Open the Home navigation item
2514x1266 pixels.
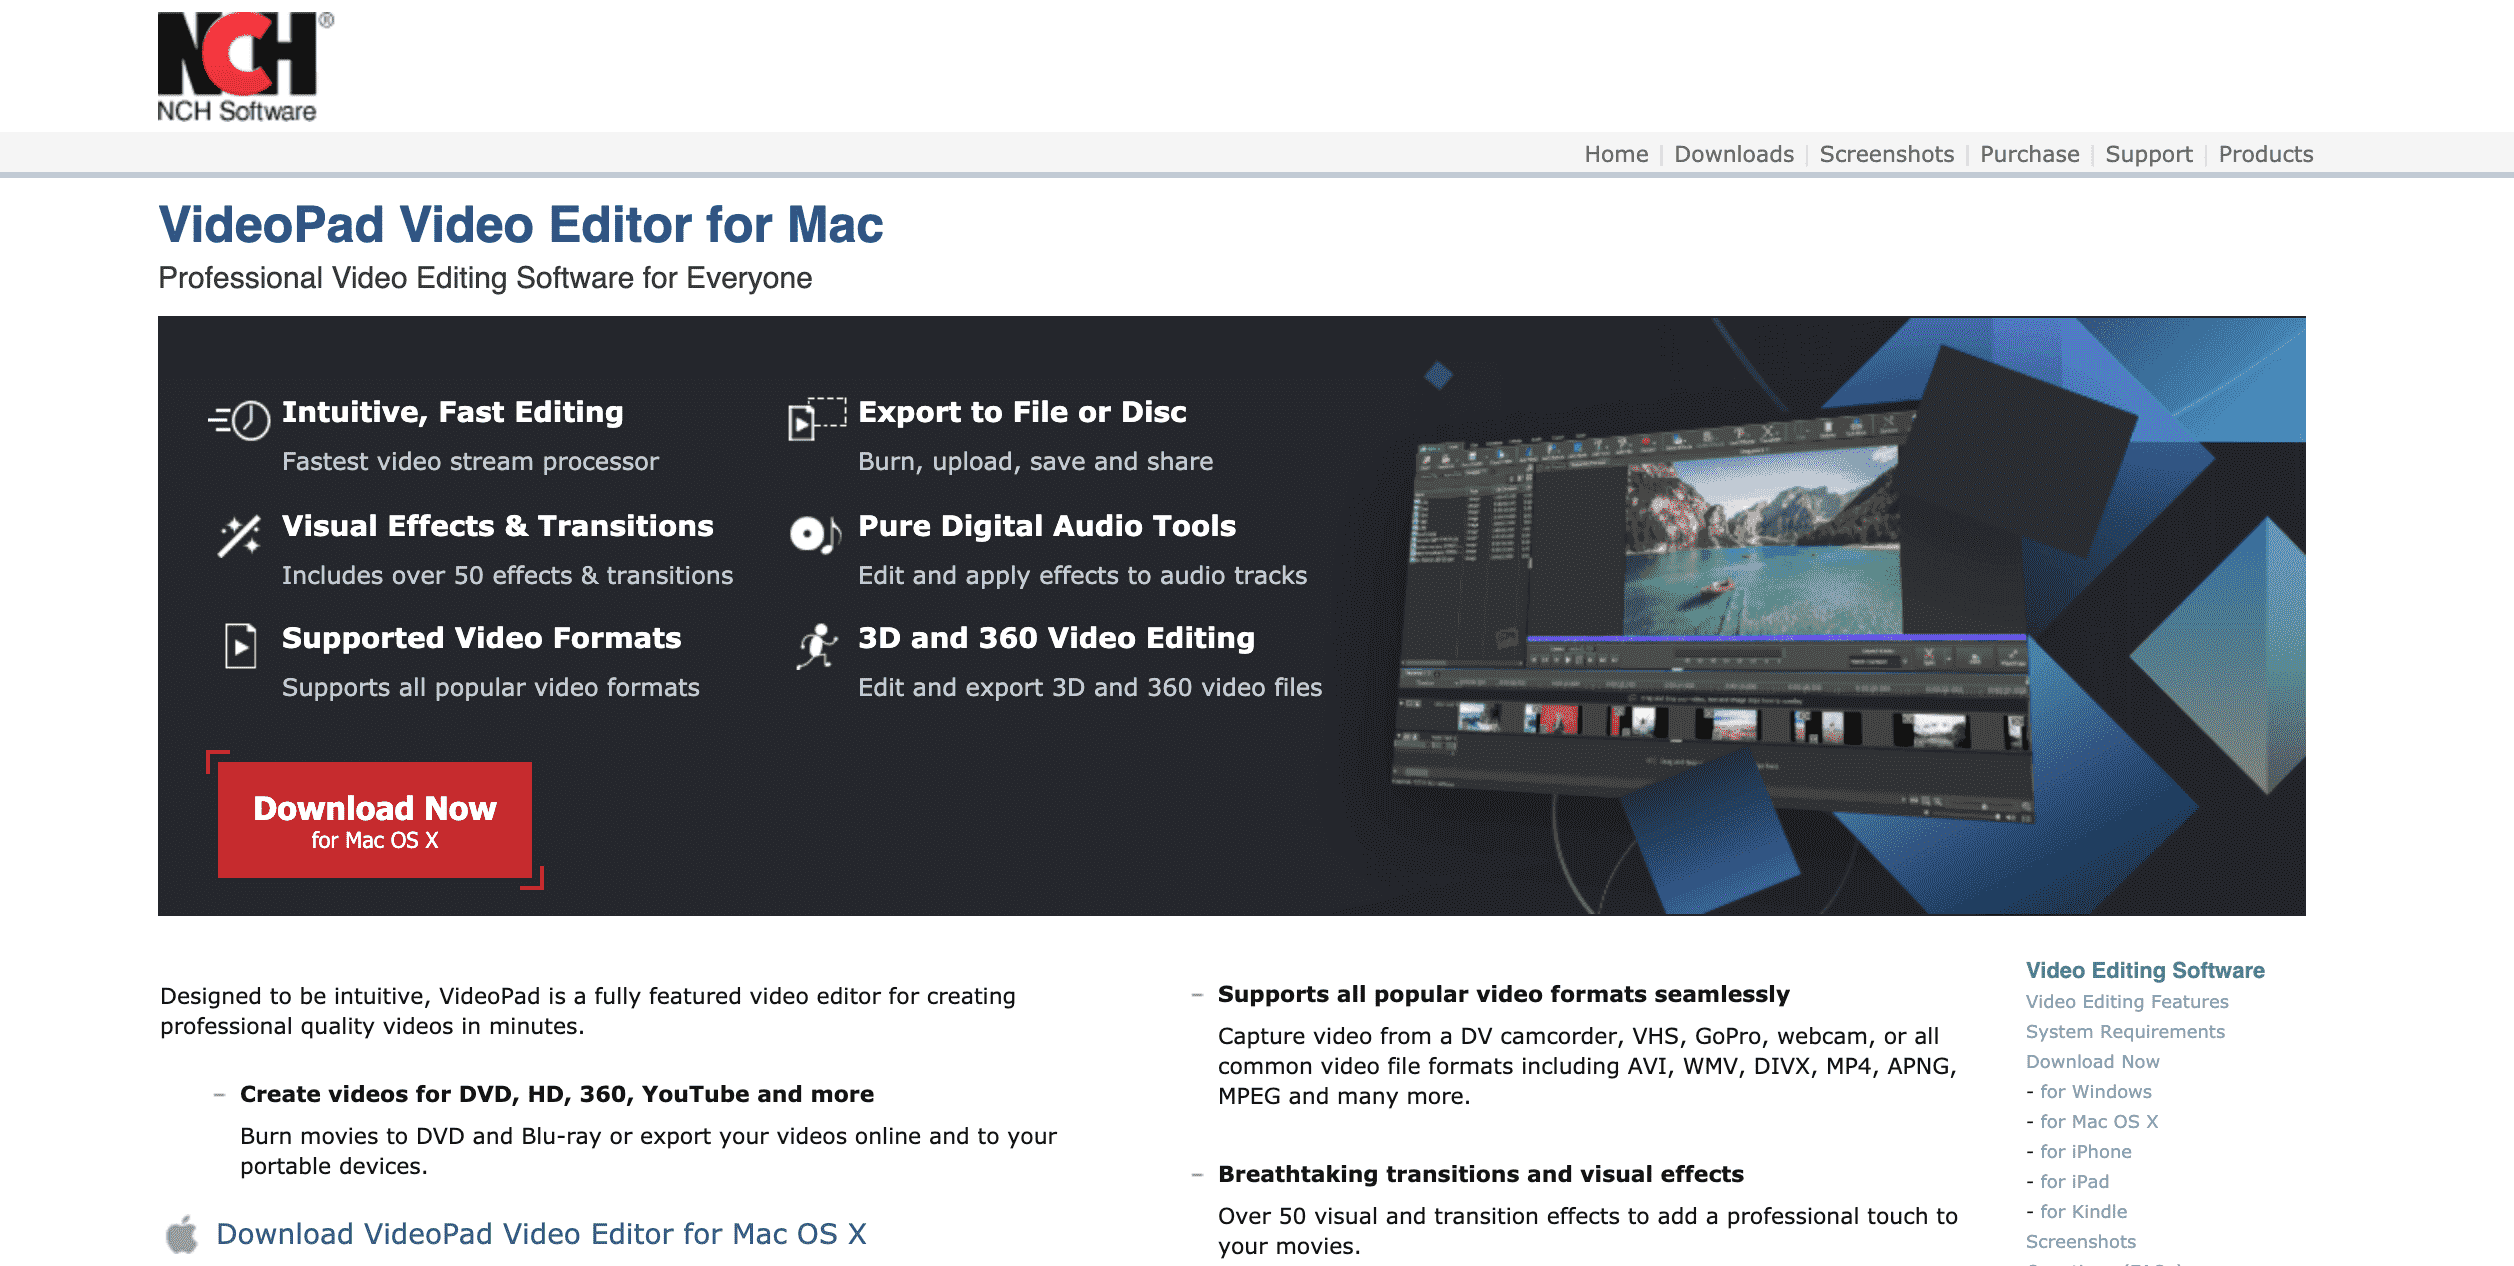tap(1615, 154)
